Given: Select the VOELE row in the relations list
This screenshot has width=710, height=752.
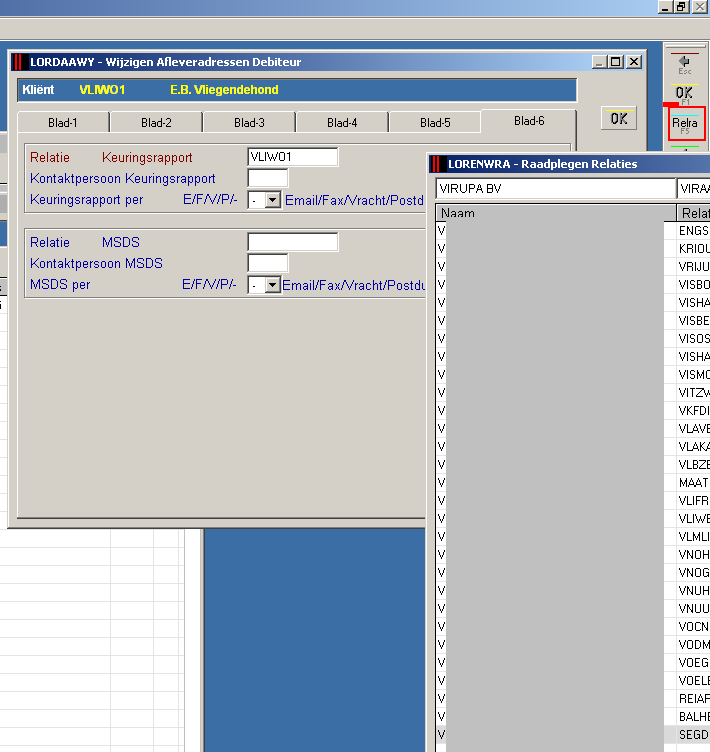Looking at the screenshot, I should point(573,680).
